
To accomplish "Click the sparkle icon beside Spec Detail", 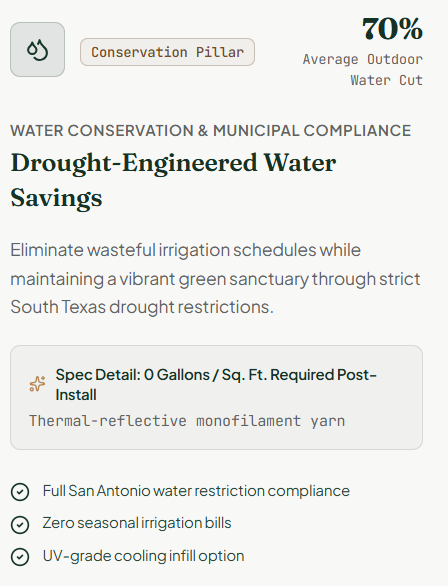I will click(x=37, y=384).
